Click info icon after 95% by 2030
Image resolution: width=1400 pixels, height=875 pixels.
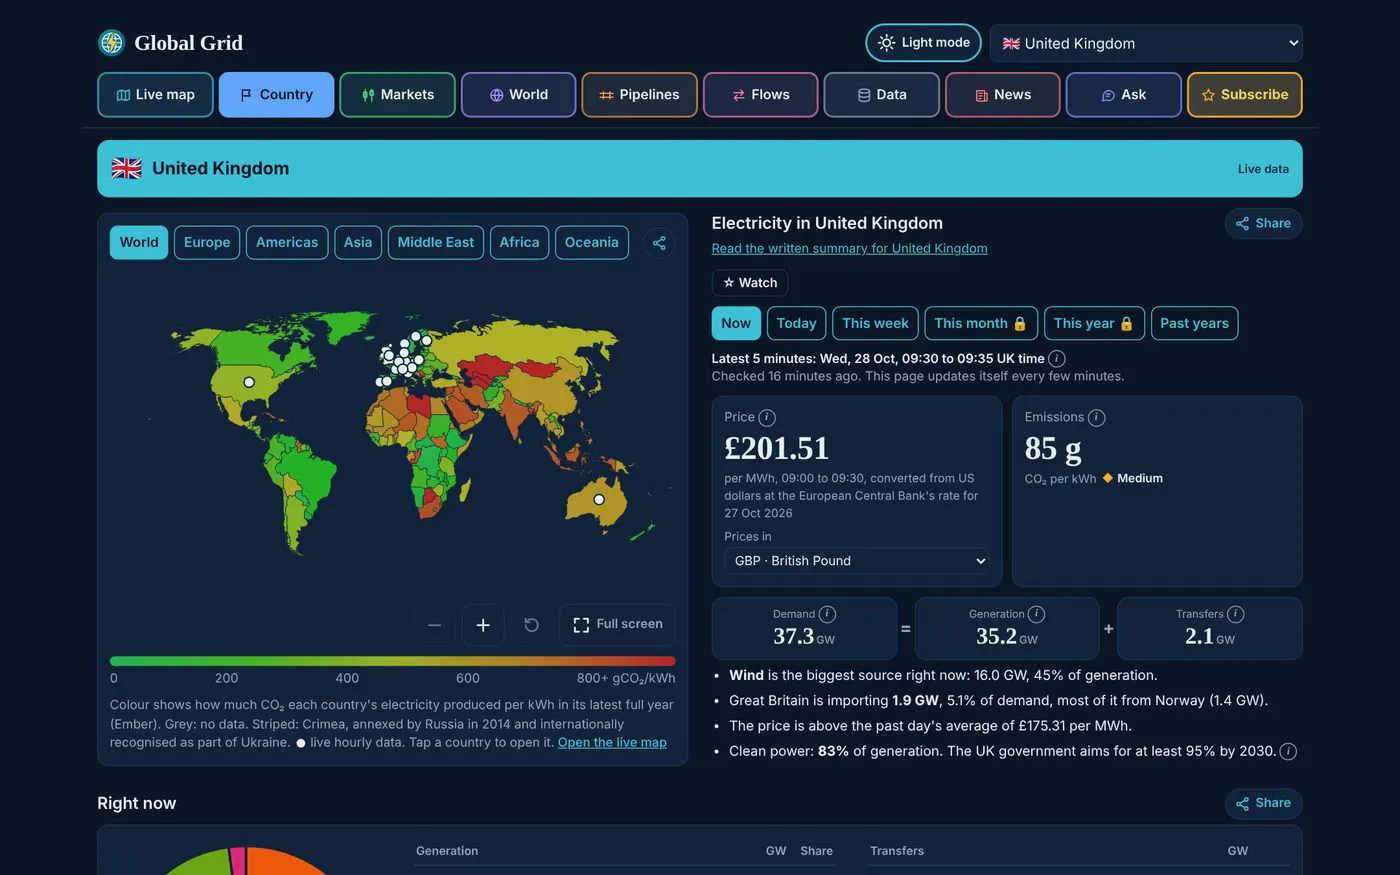[x=1288, y=751]
